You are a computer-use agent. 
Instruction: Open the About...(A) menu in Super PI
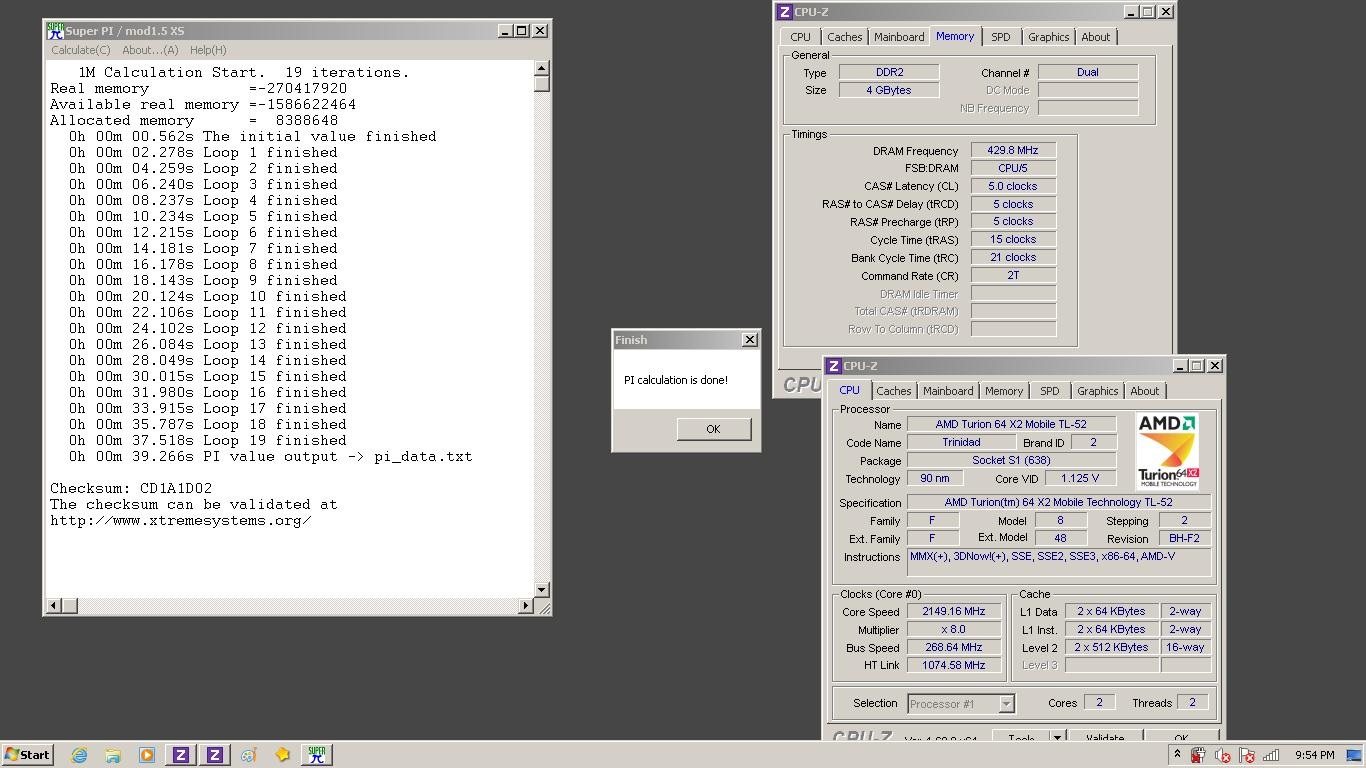click(x=150, y=50)
